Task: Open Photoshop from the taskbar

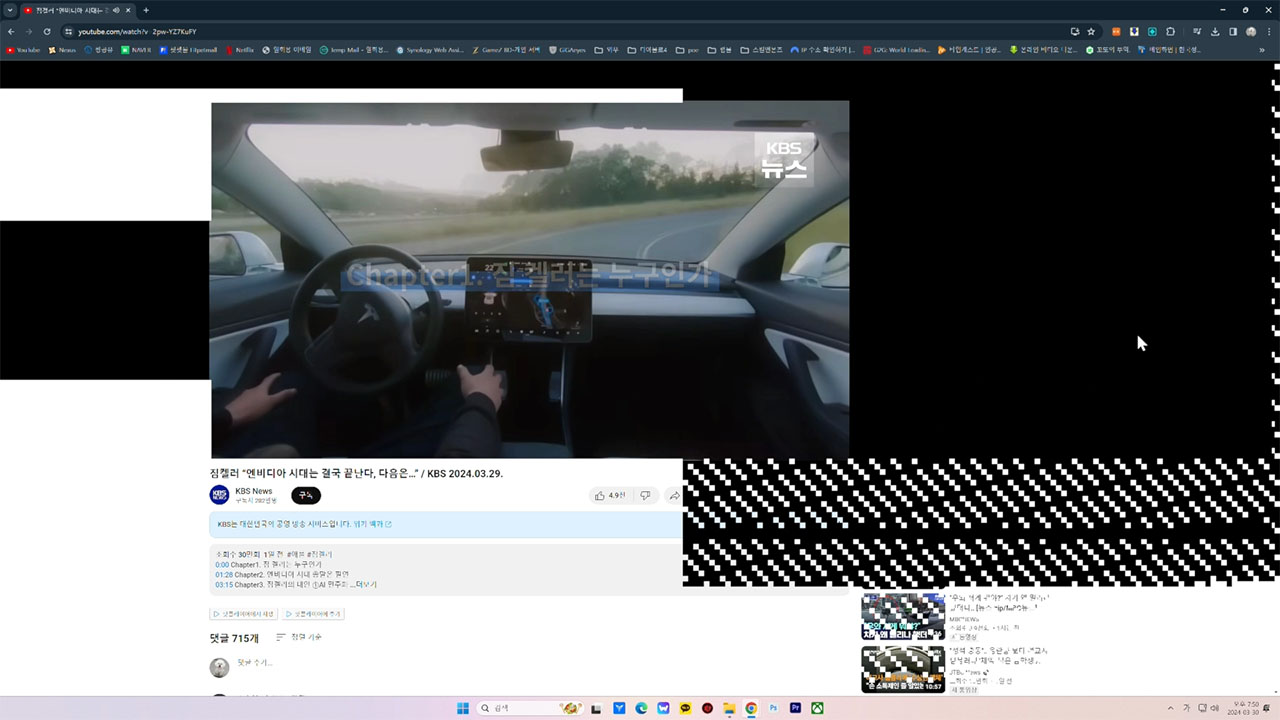Action: (x=773, y=708)
